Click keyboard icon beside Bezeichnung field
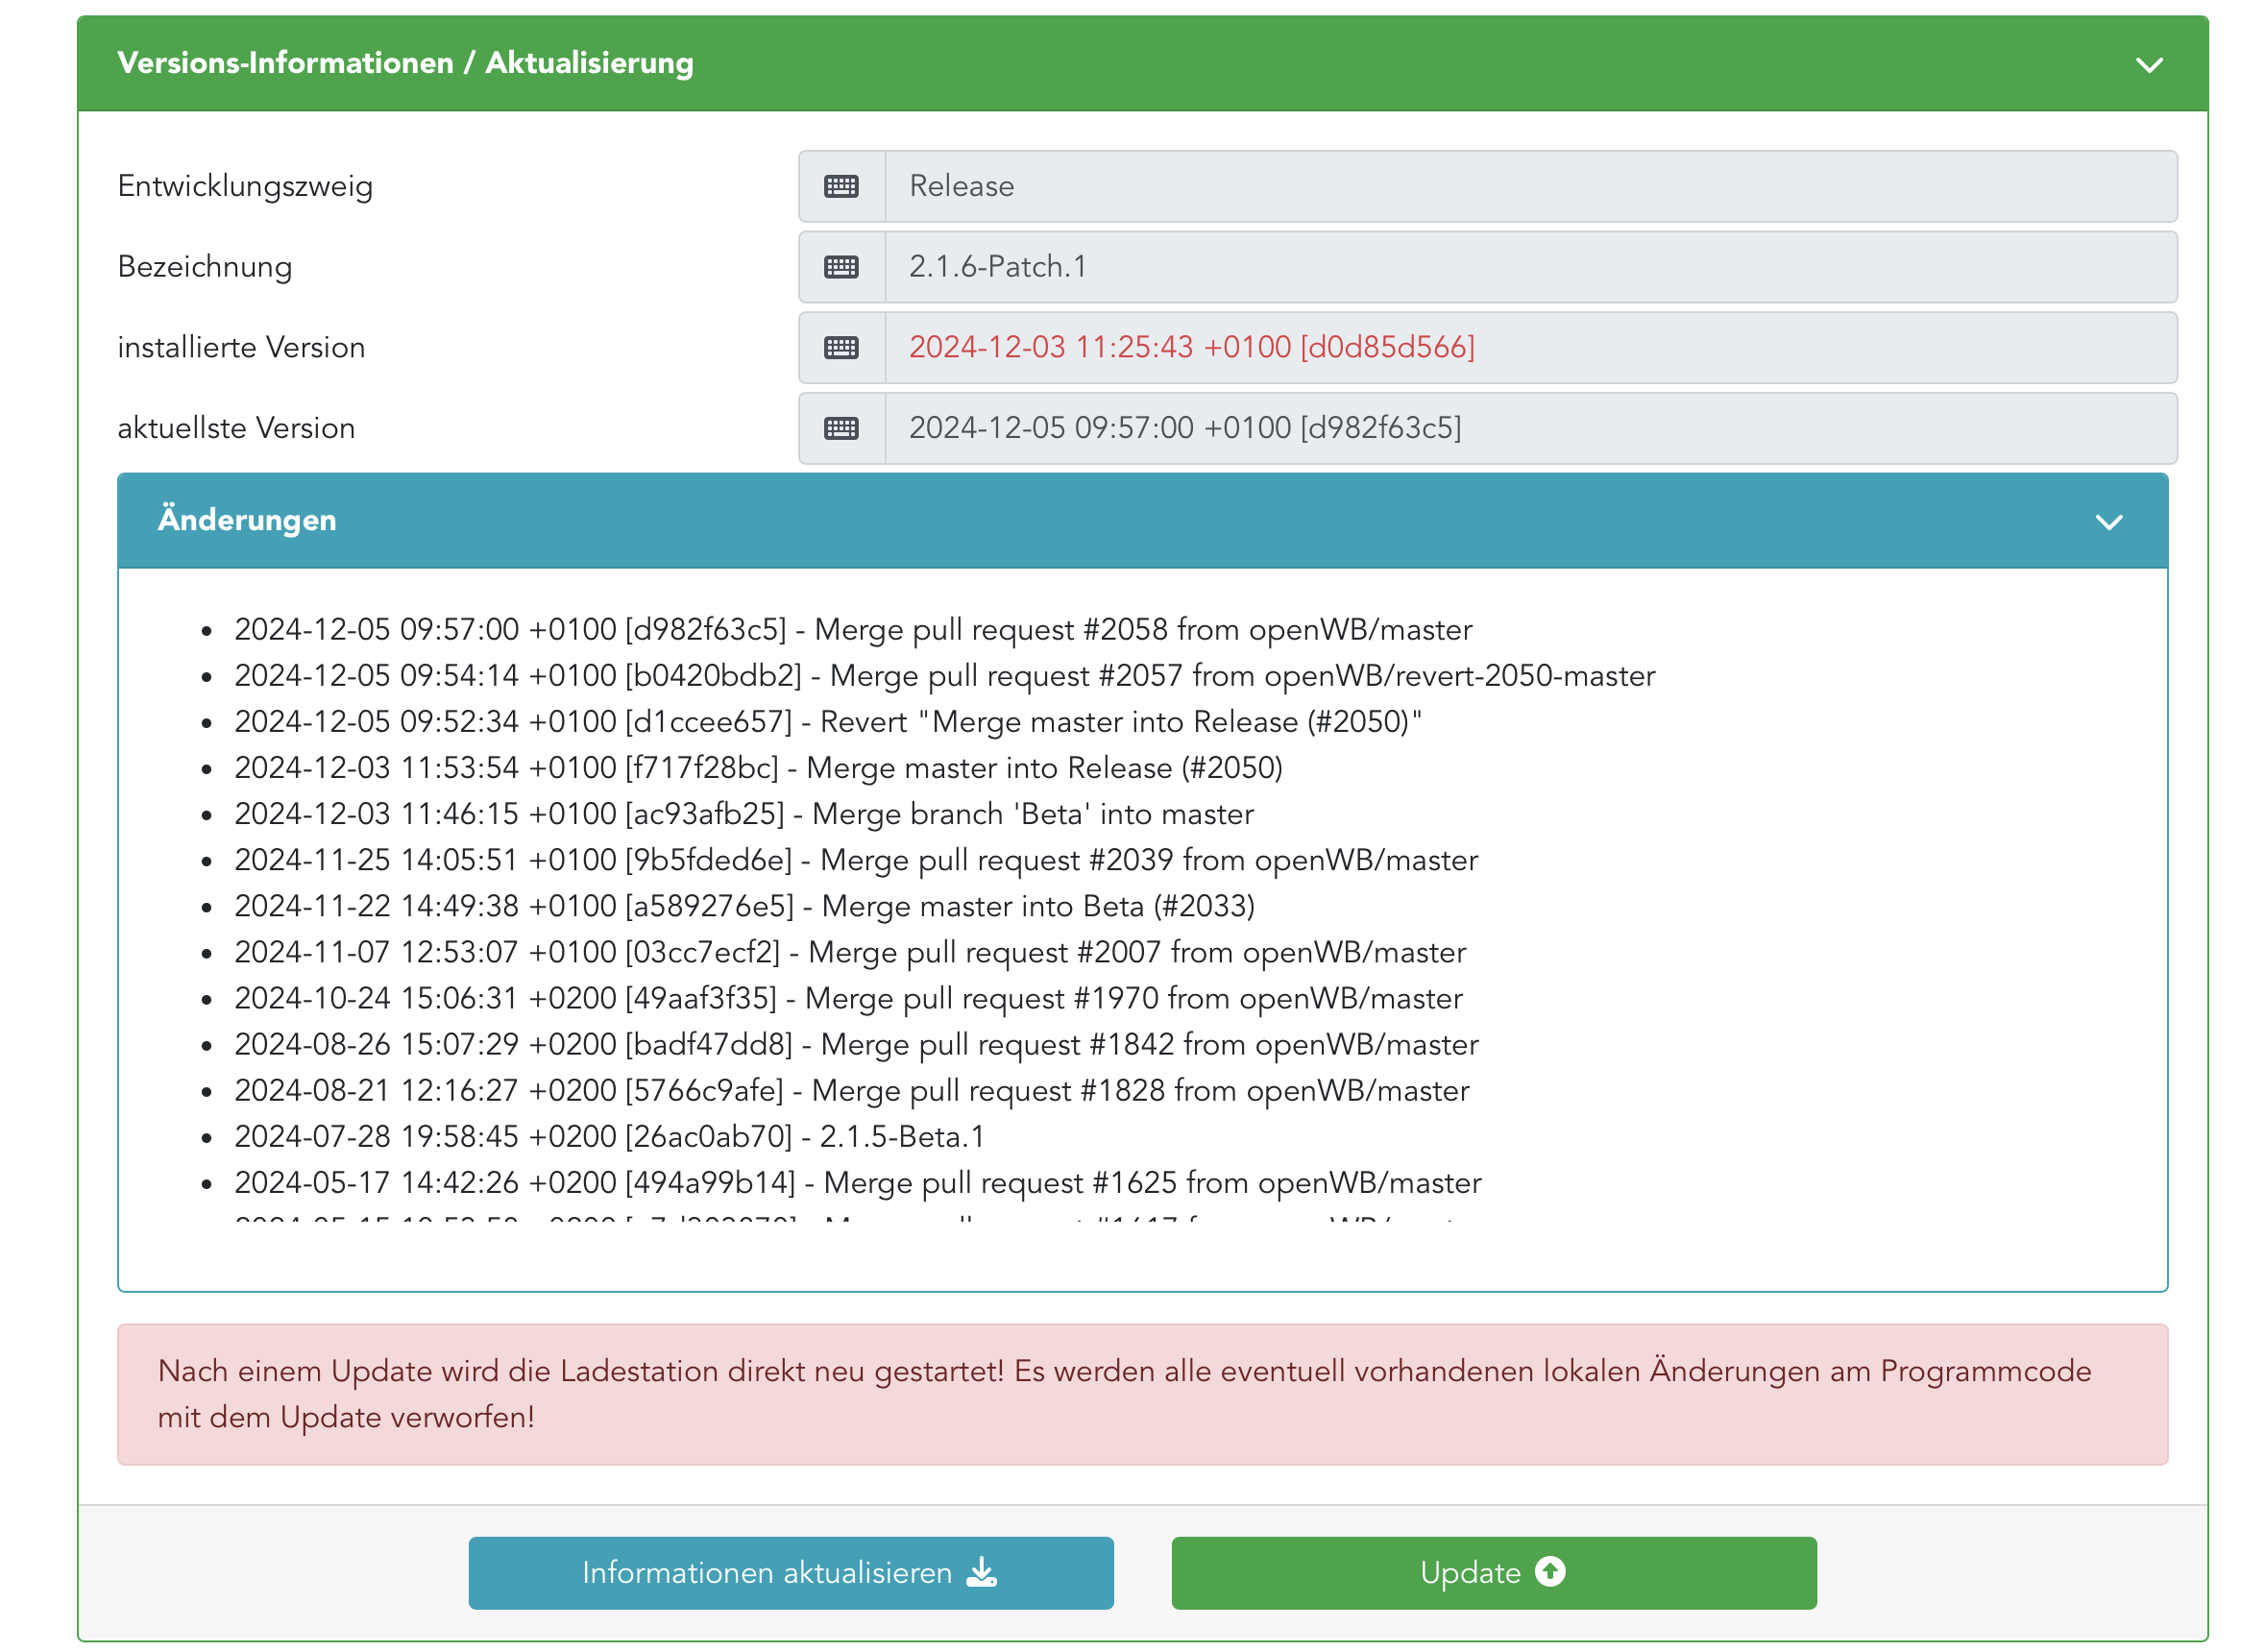2265x1652 pixels. click(841, 267)
